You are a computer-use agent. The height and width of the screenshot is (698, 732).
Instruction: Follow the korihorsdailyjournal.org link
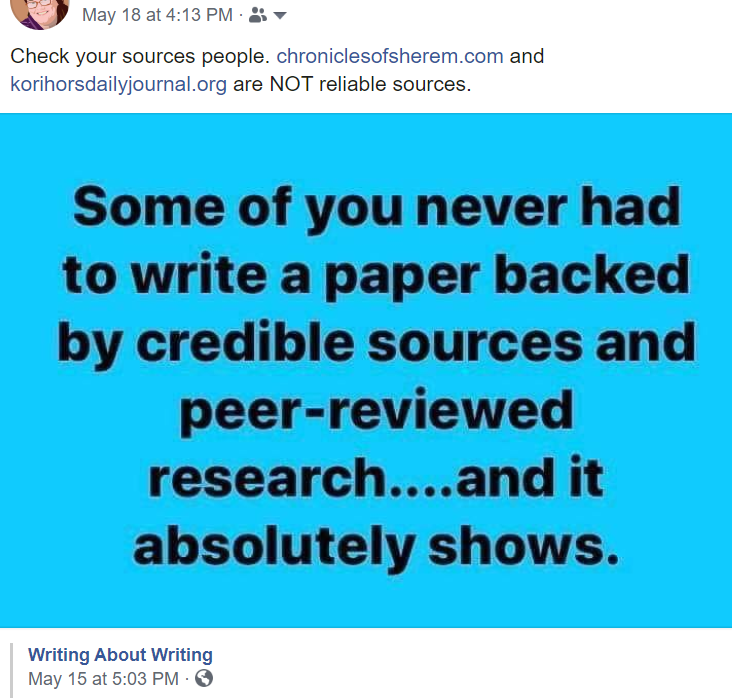pos(119,85)
